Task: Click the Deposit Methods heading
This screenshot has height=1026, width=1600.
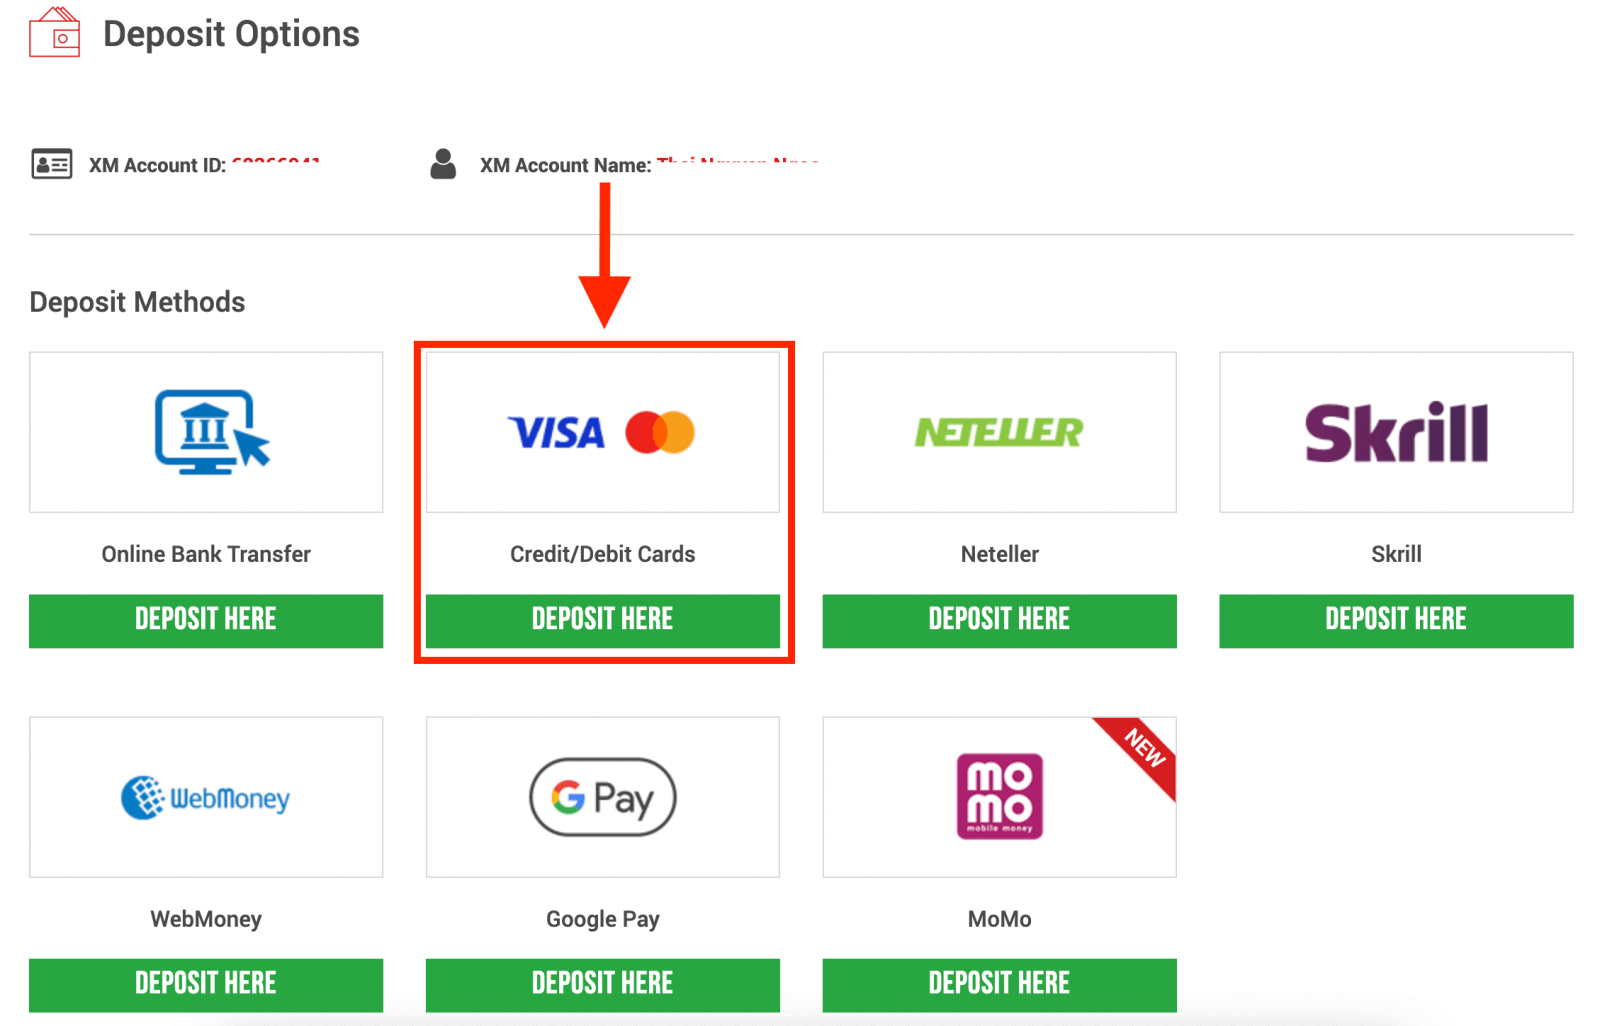Action: point(137,301)
